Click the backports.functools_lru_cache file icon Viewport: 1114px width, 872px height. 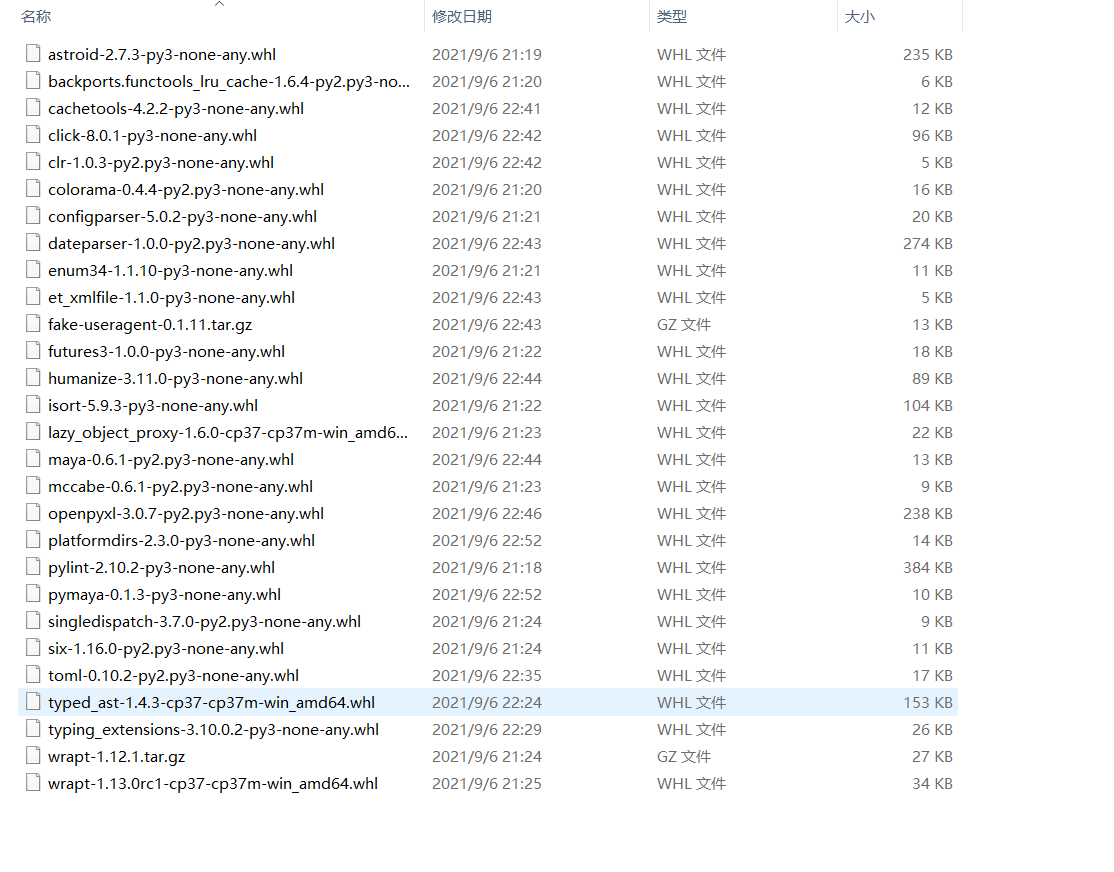(x=33, y=80)
